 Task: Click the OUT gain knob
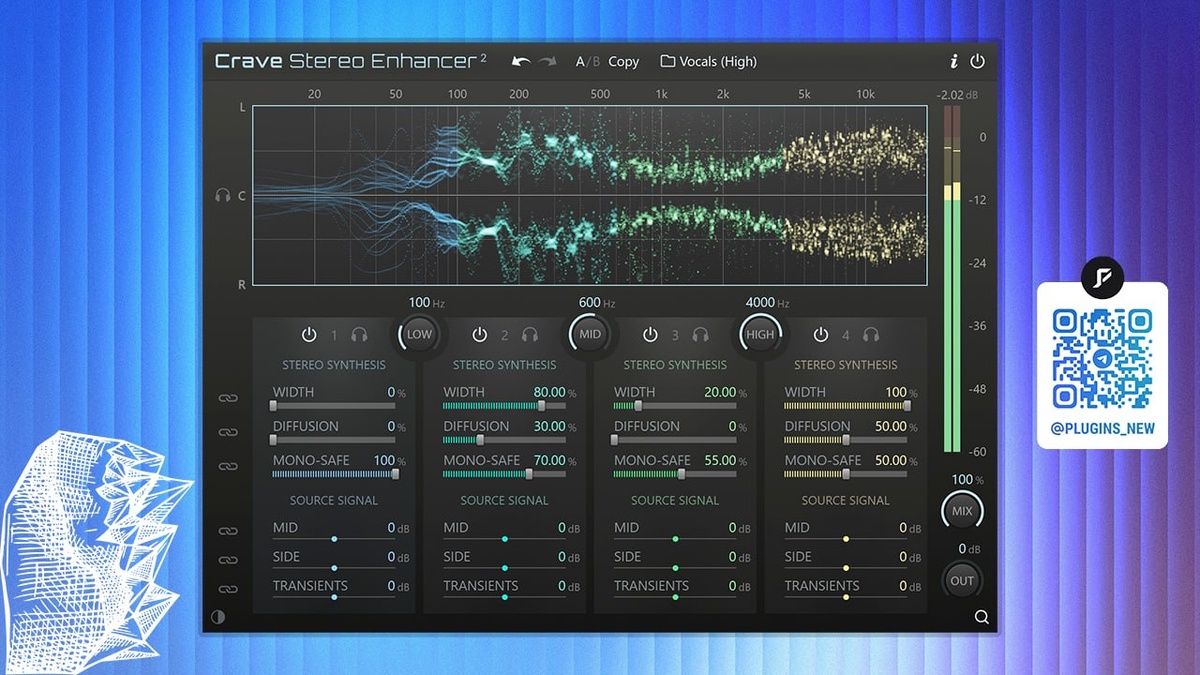(962, 580)
